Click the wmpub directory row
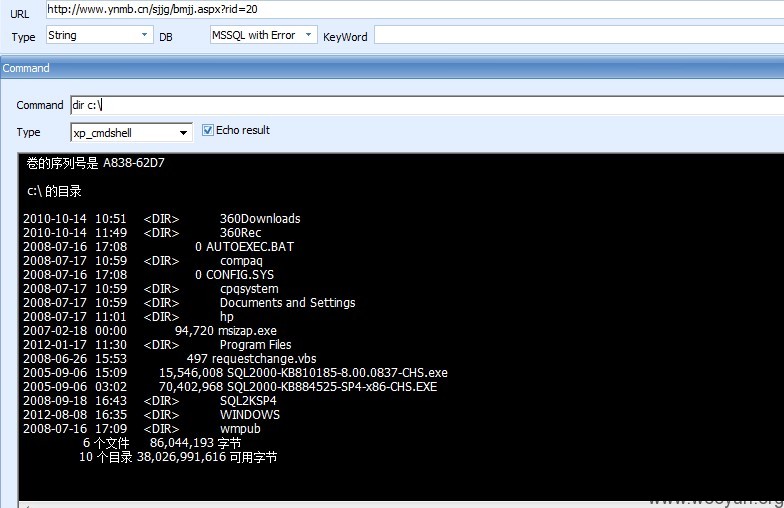This screenshot has width=784, height=508. (x=142, y=428)
